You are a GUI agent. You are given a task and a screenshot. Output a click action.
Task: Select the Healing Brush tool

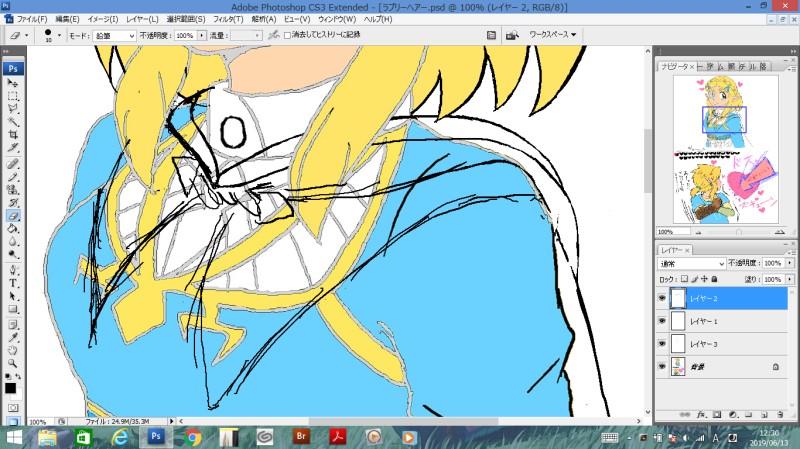[13, 164]
